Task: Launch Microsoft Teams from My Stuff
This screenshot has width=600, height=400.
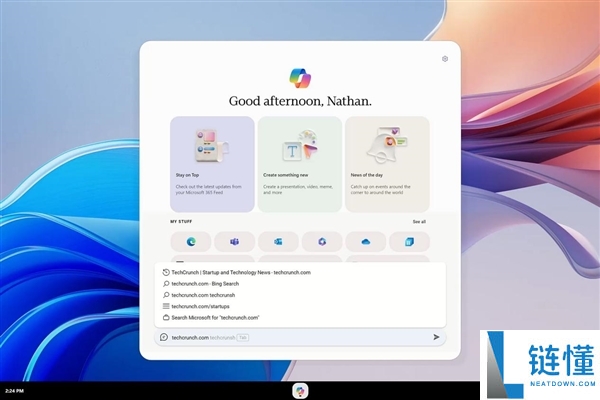Action: [235, 242]
